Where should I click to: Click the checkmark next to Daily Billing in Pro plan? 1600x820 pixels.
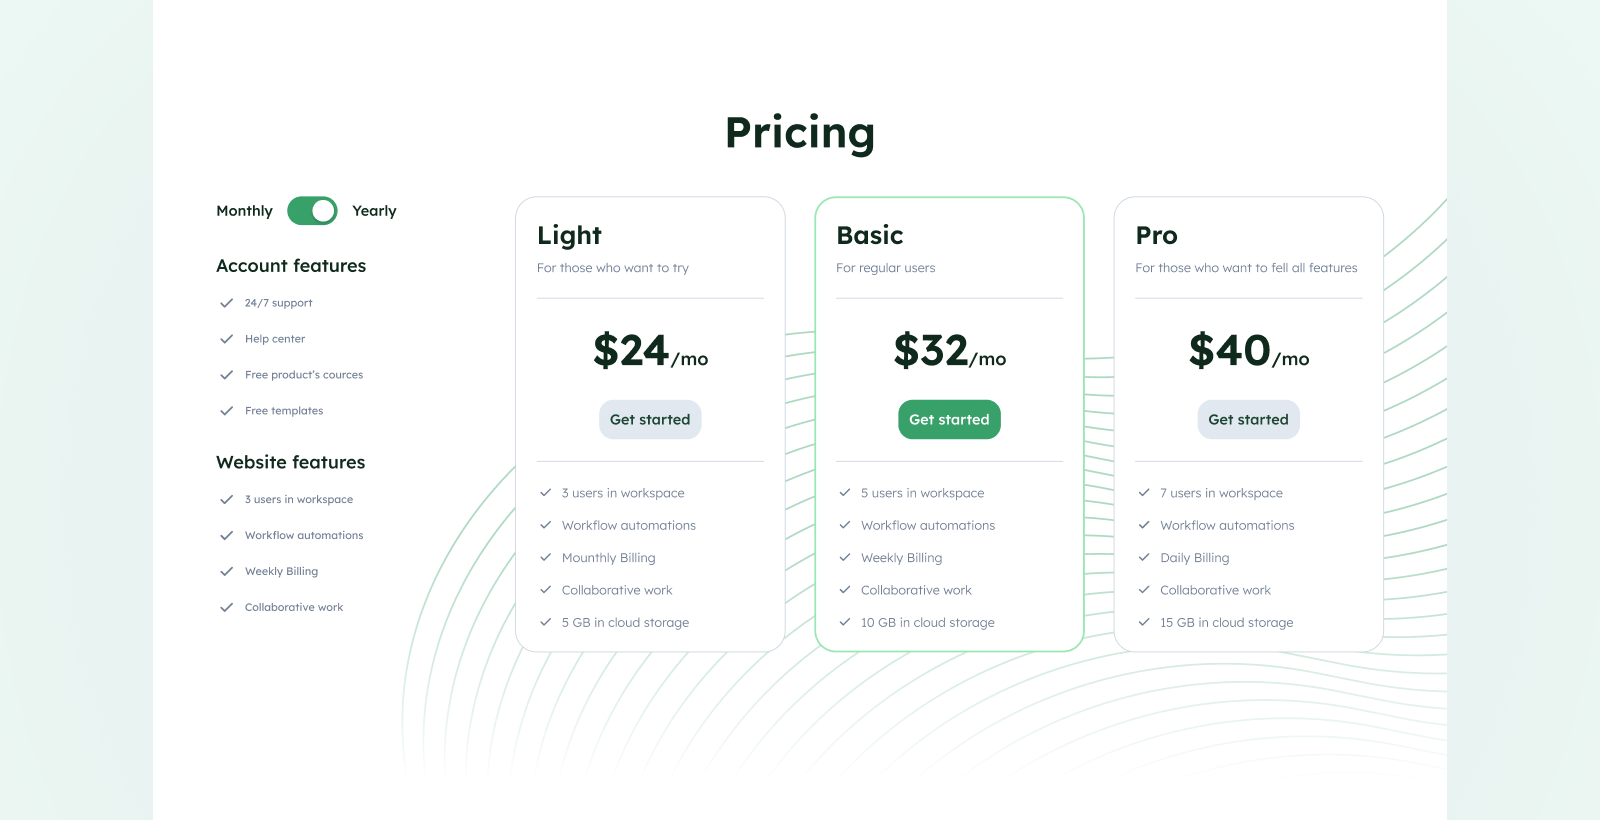click(1144, 557)
